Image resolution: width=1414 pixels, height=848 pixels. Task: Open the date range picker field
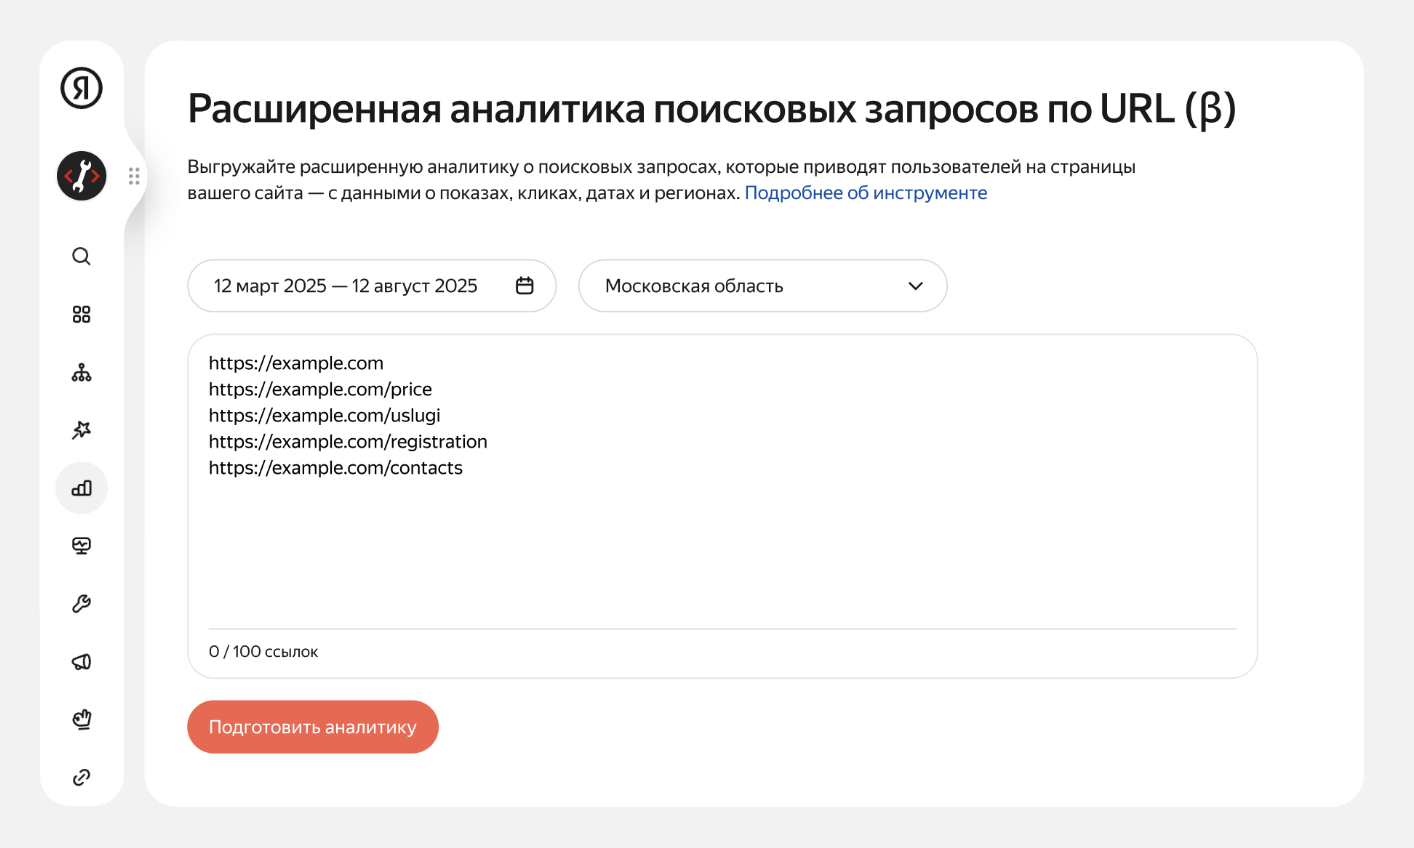tap(346, 286)
